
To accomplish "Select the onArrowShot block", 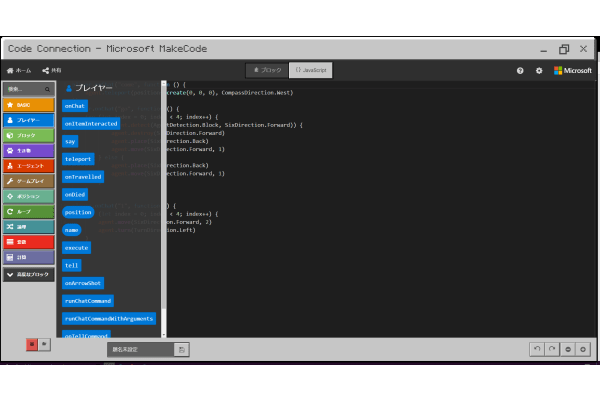I will click(x=83, y=283).
